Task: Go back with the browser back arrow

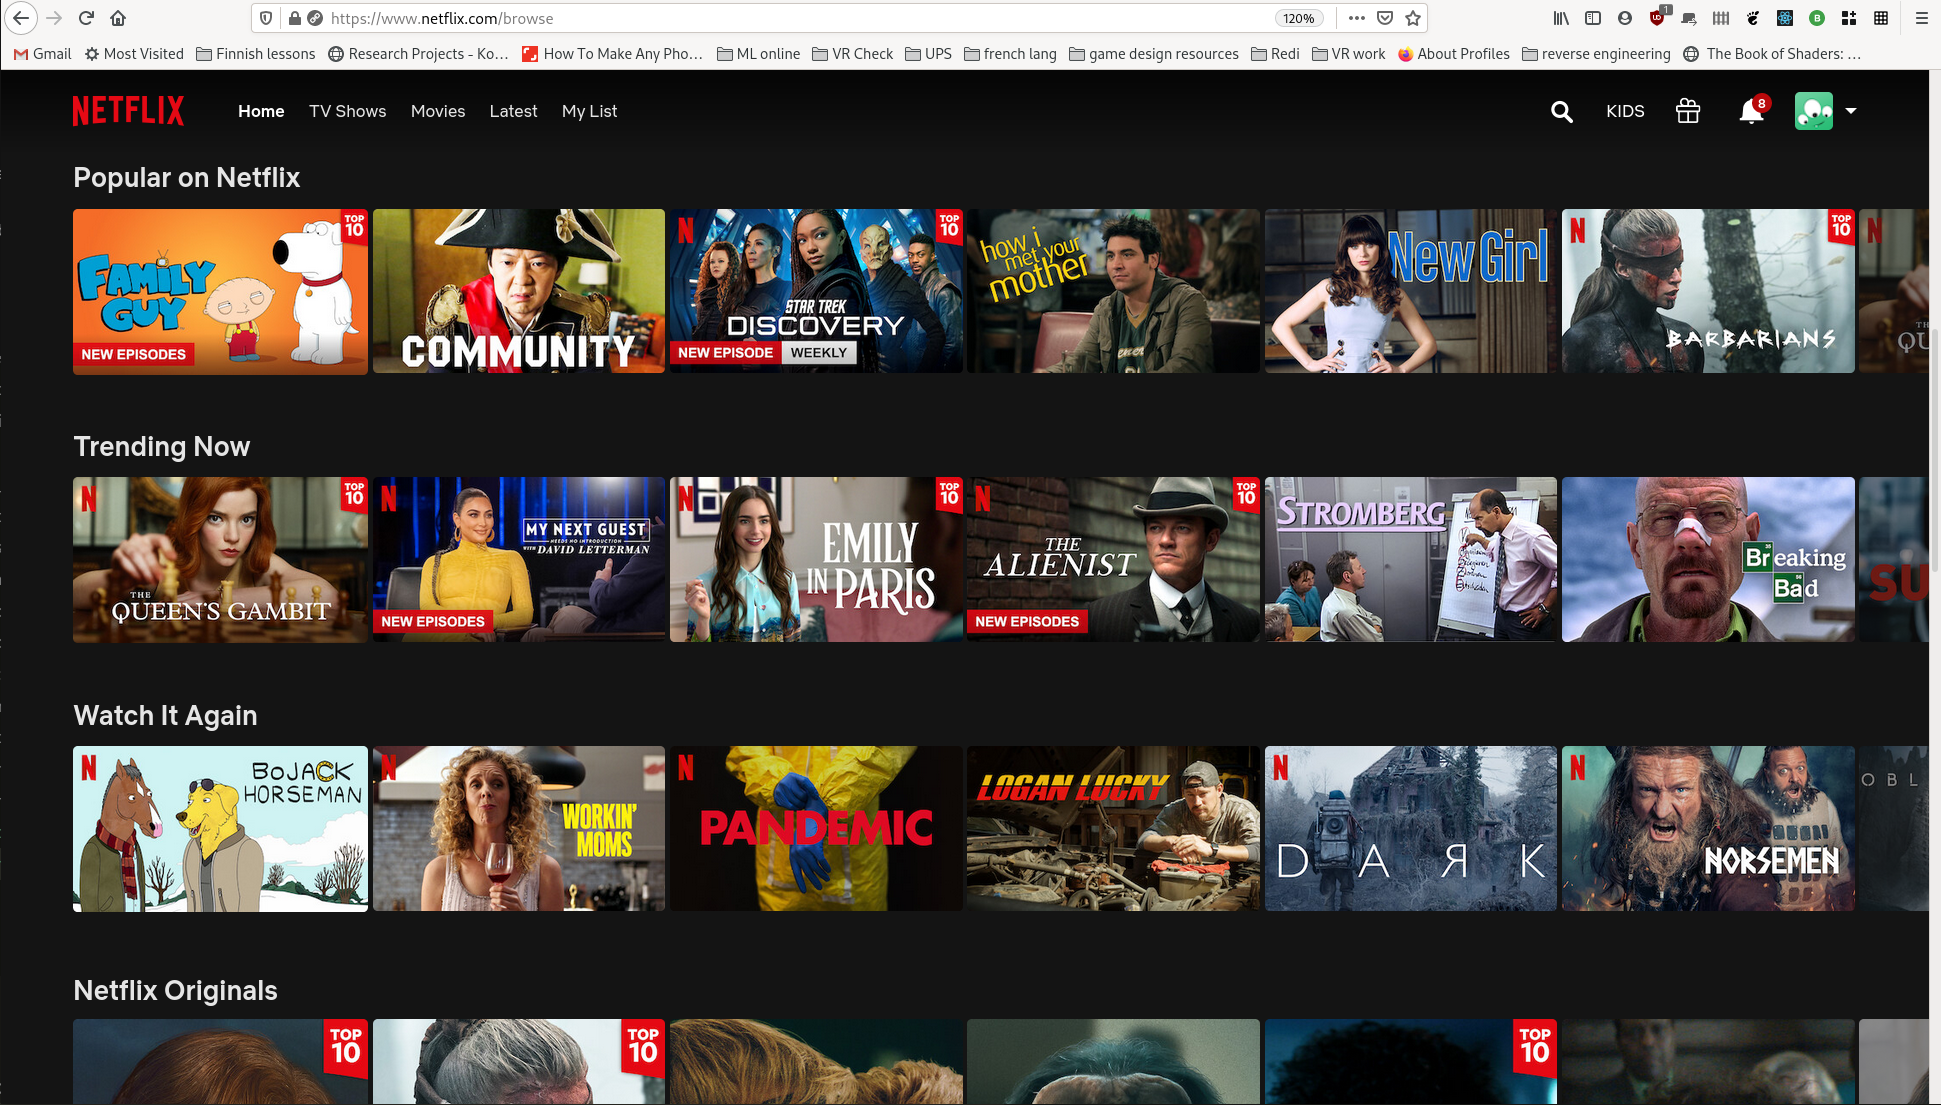Action: (x=21, y=18)
